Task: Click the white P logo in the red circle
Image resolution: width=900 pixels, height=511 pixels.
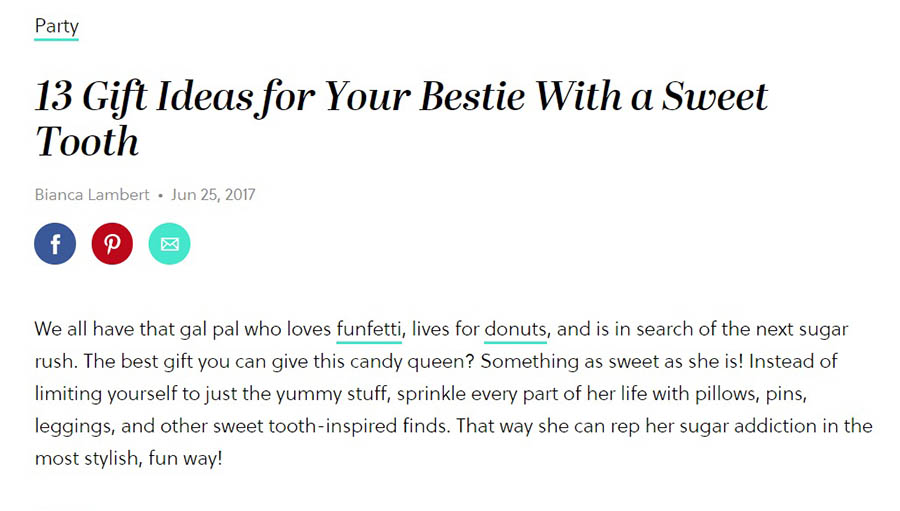Action: 112,244
